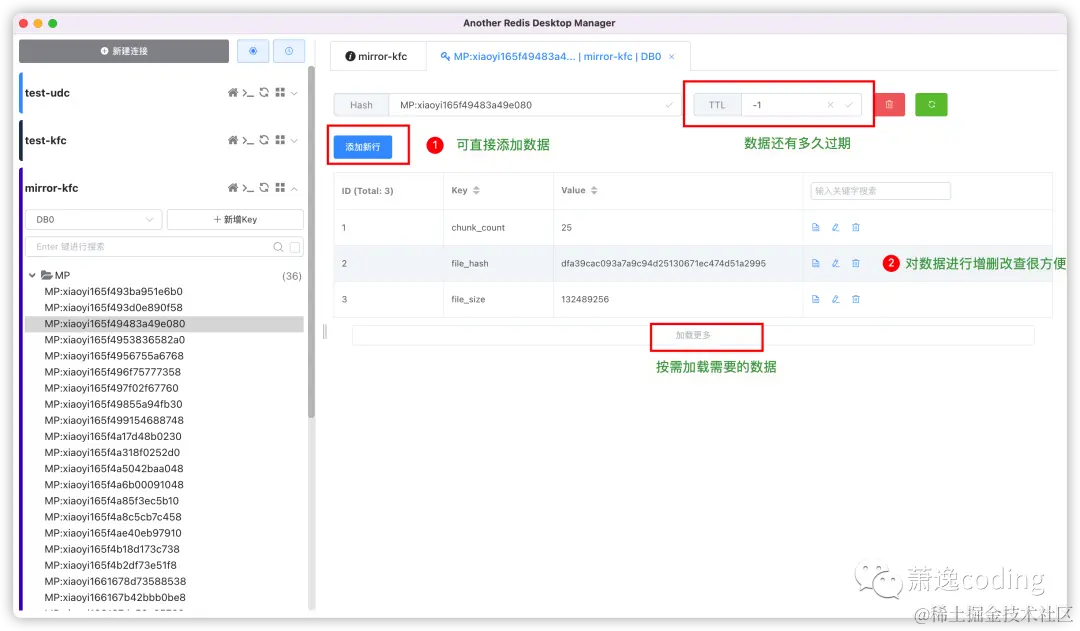The width and height of the screenshot is (1080, 631).
Task: Collapse the MP folder
Action: (32, 275)
